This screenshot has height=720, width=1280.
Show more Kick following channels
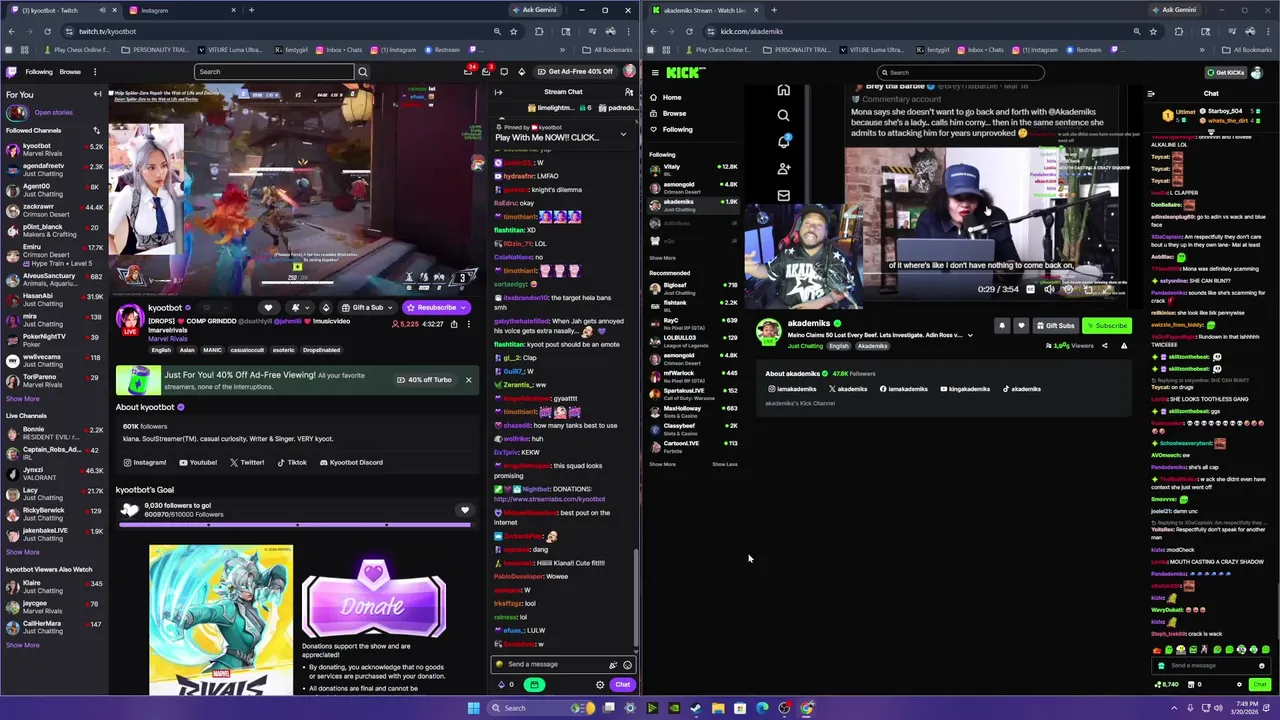coord(662,258)
